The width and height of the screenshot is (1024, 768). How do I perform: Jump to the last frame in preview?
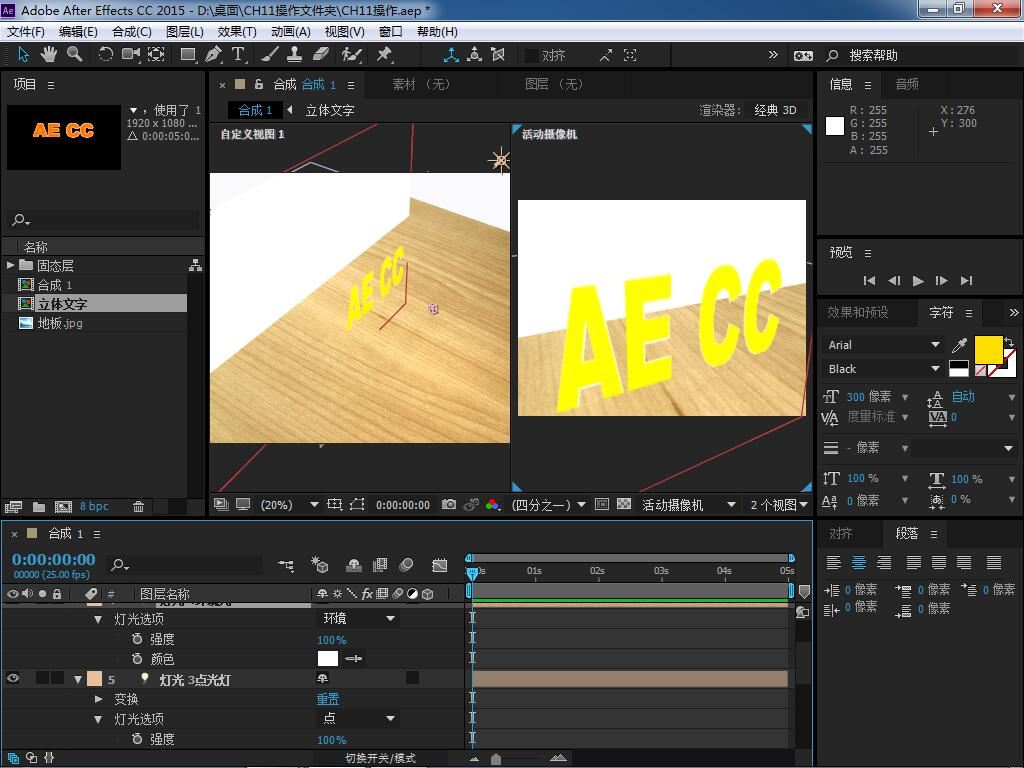click(x=967, y=281)
